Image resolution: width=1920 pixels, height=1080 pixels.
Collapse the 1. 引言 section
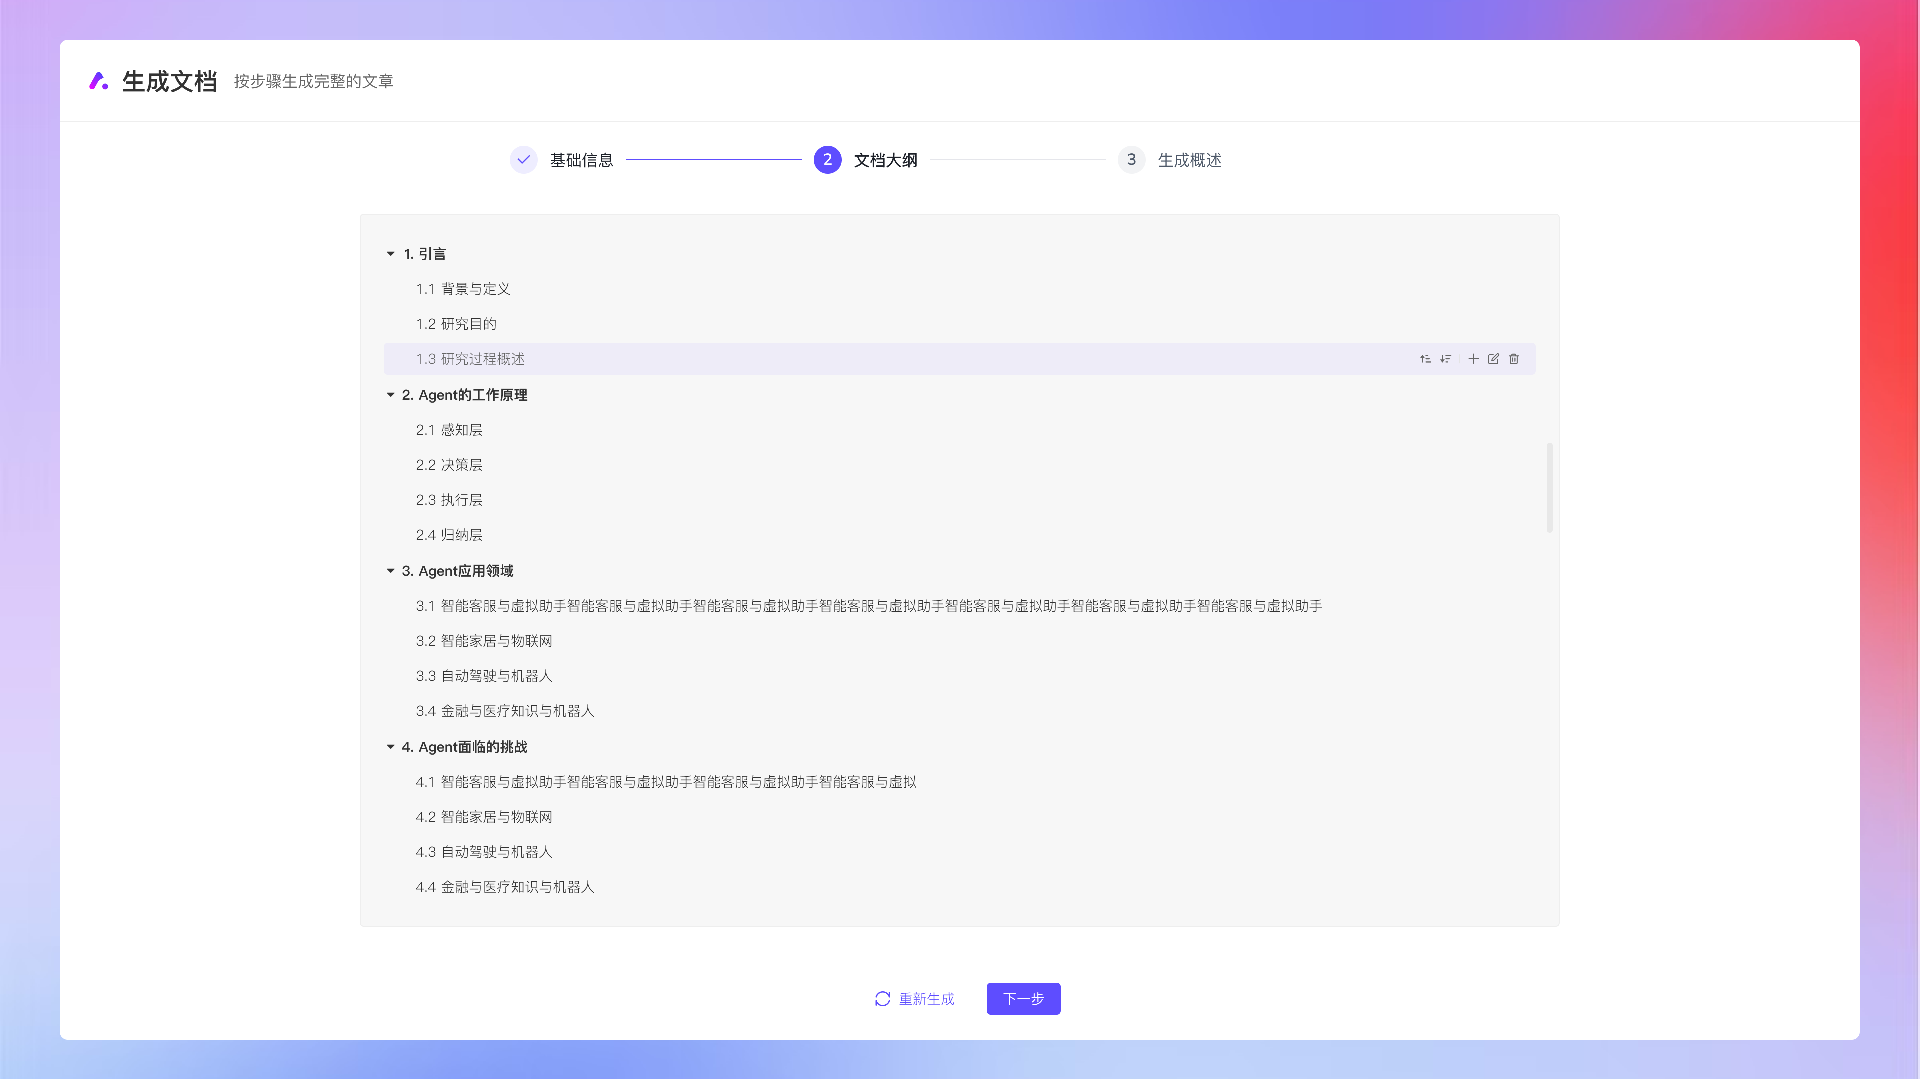coord(390,254)
